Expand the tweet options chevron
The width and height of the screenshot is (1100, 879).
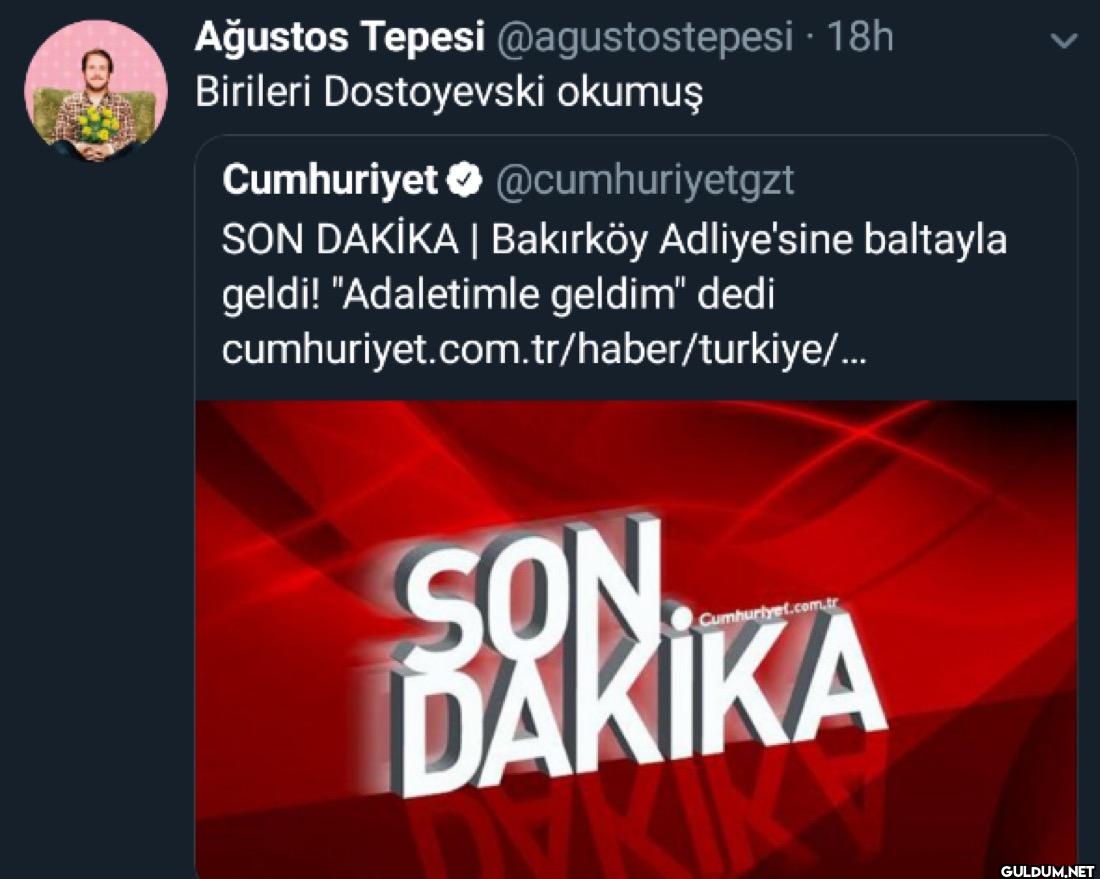tap(1066, 42)
